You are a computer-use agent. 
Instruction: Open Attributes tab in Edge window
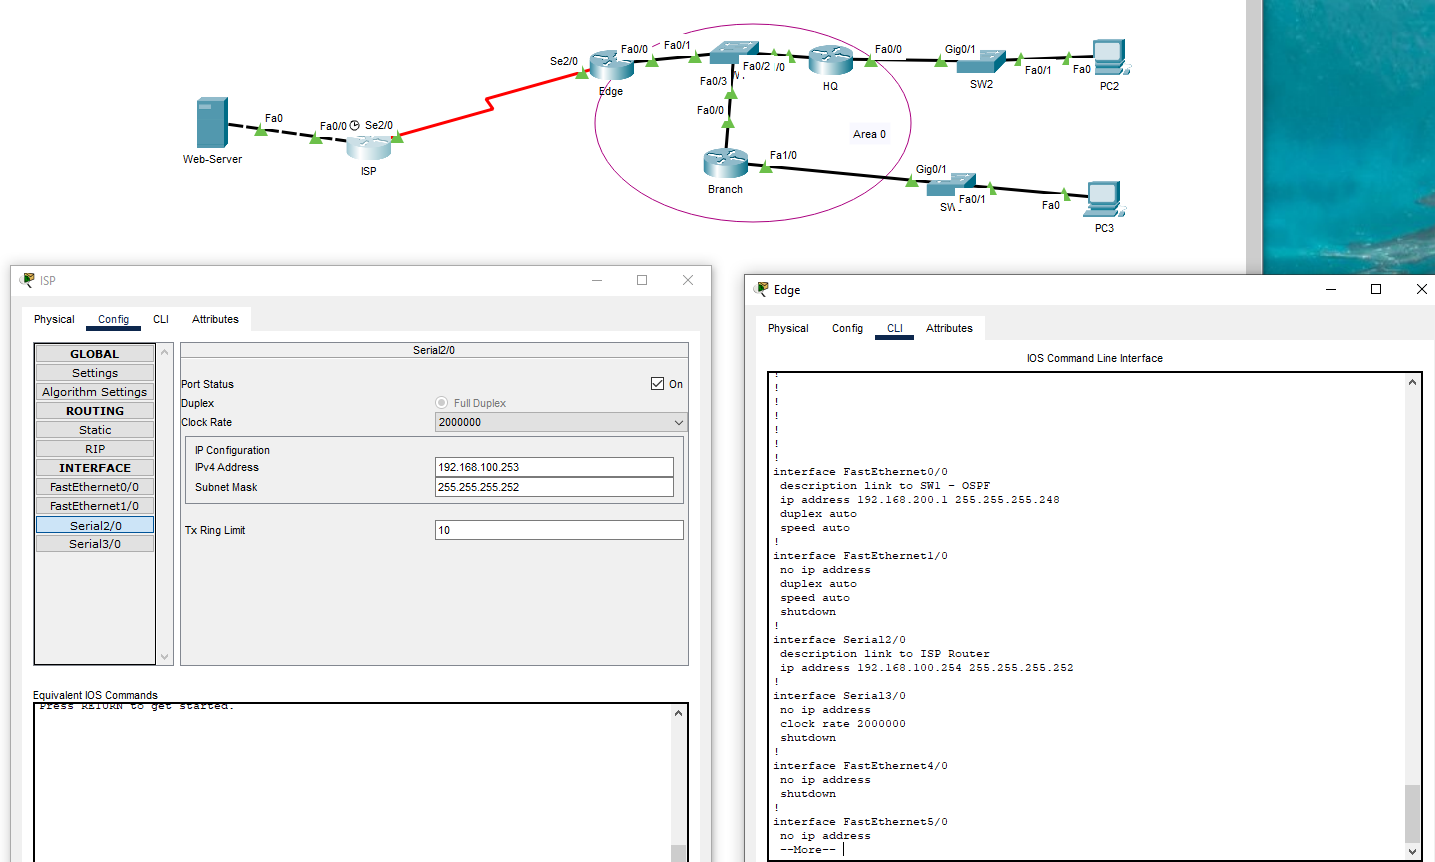coord(949,328)
